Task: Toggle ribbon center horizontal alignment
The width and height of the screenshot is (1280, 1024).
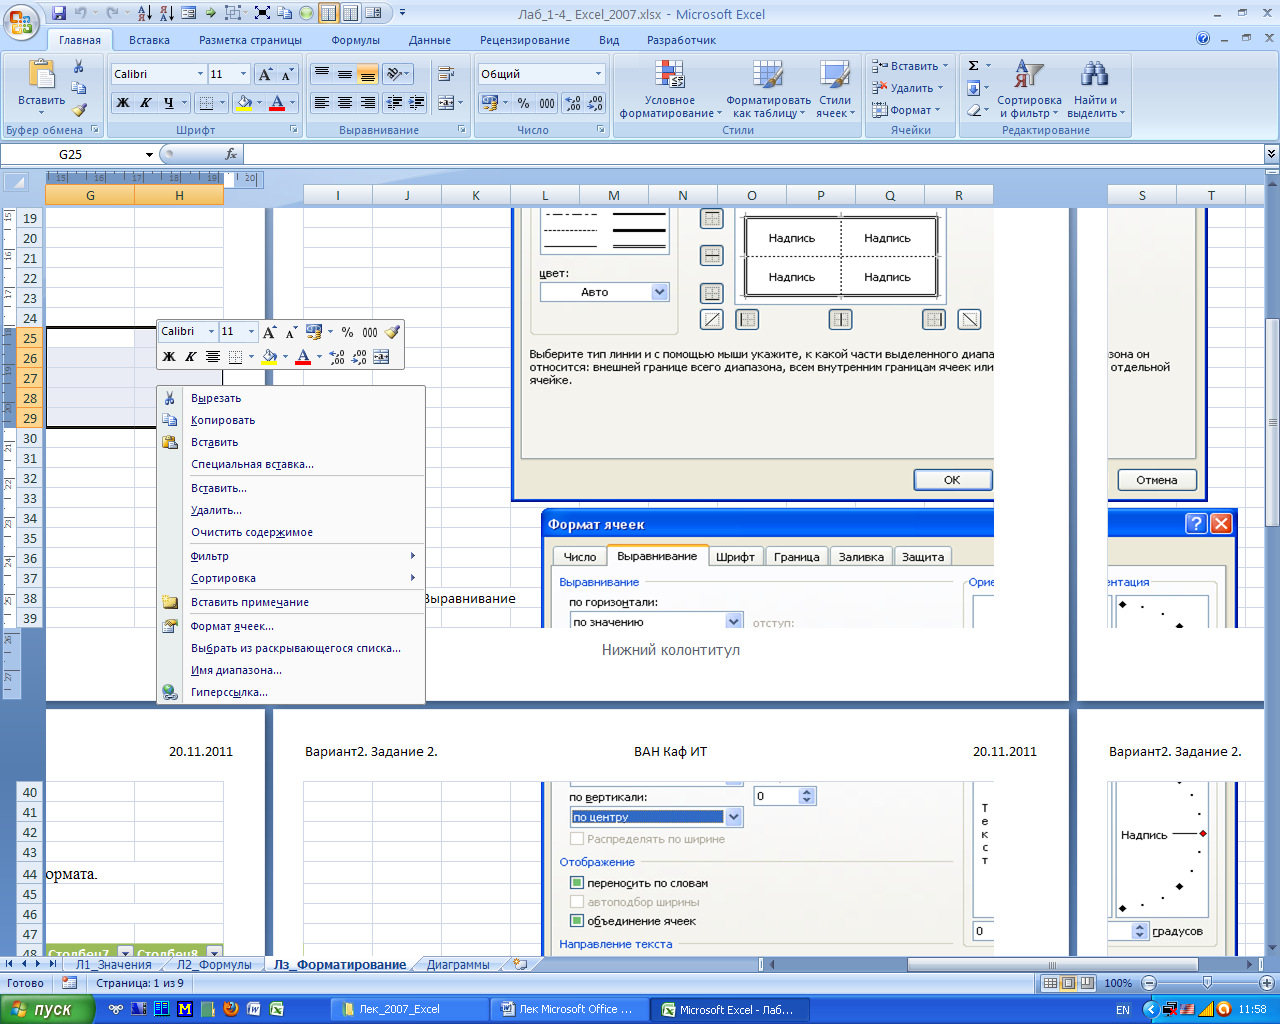Action: (344, 102)
